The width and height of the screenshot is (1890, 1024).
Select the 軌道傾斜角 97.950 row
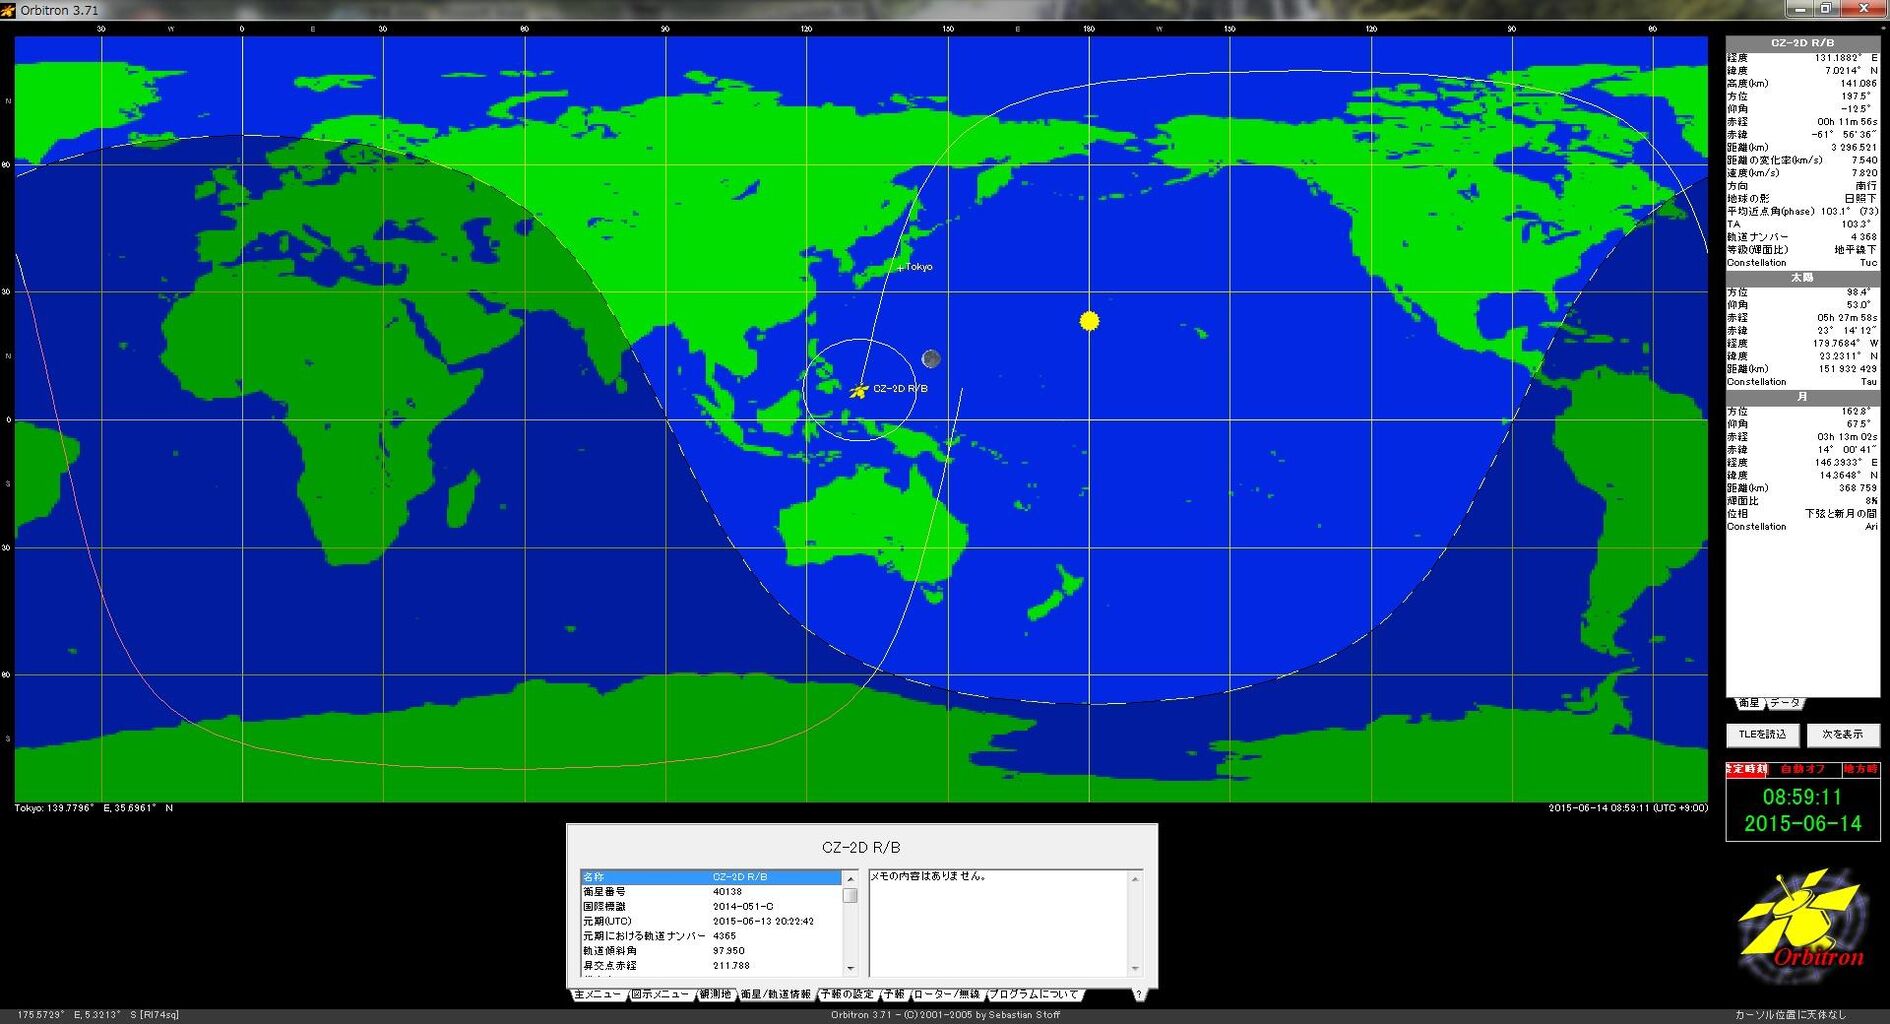pos(711,951)
